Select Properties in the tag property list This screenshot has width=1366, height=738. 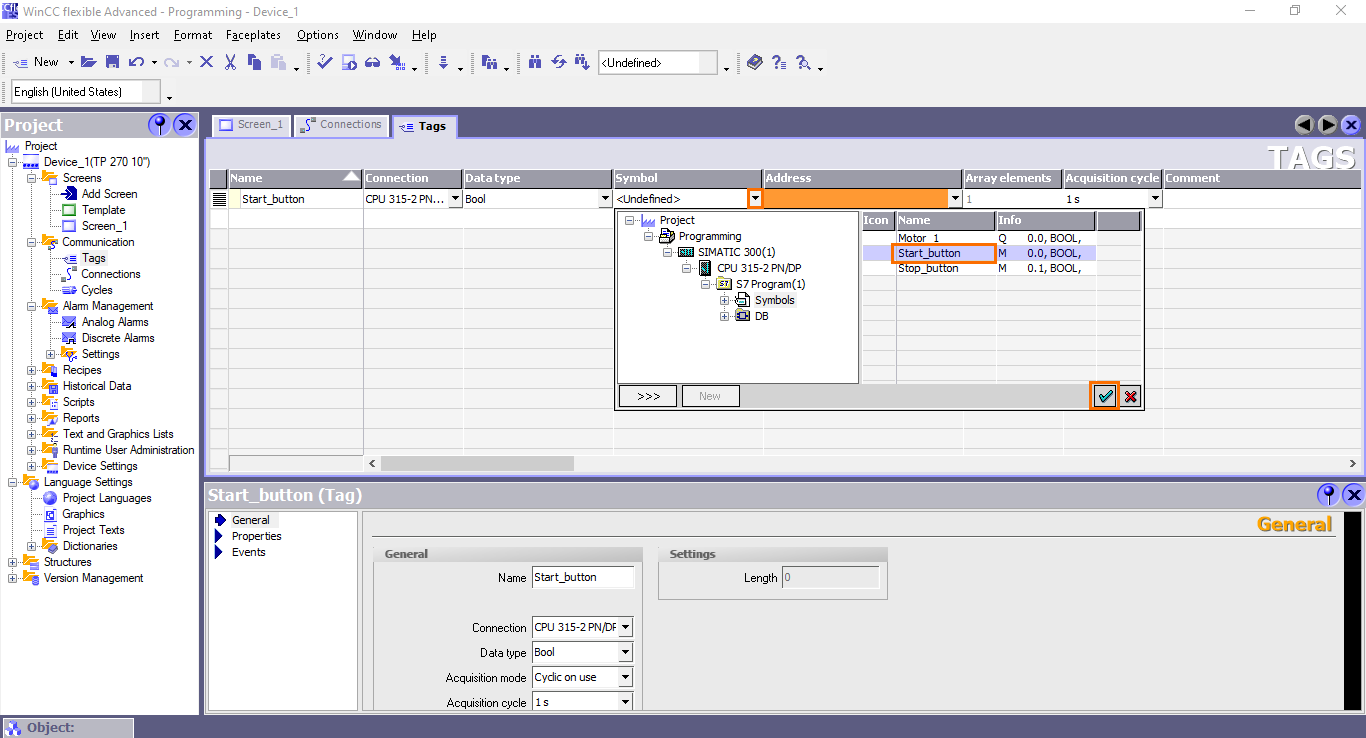pyautogui.click(x=257, y=536)
